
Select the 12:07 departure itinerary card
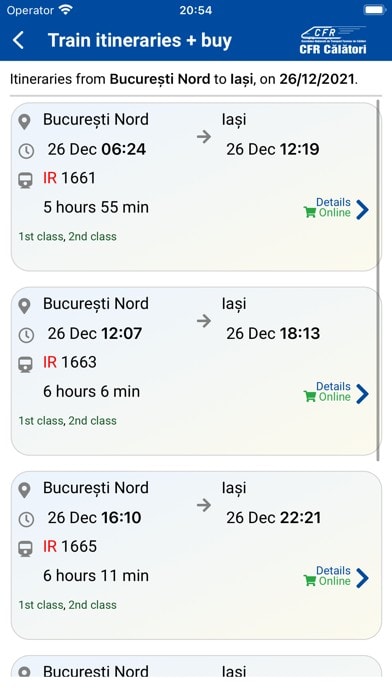pos(196,371)
